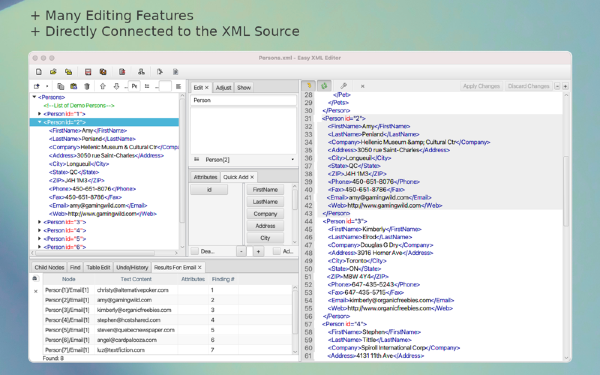Expand the Person id="6" tree node
Image resolution: width=600 pixels, height=375 pixels.
click(39, 247)
